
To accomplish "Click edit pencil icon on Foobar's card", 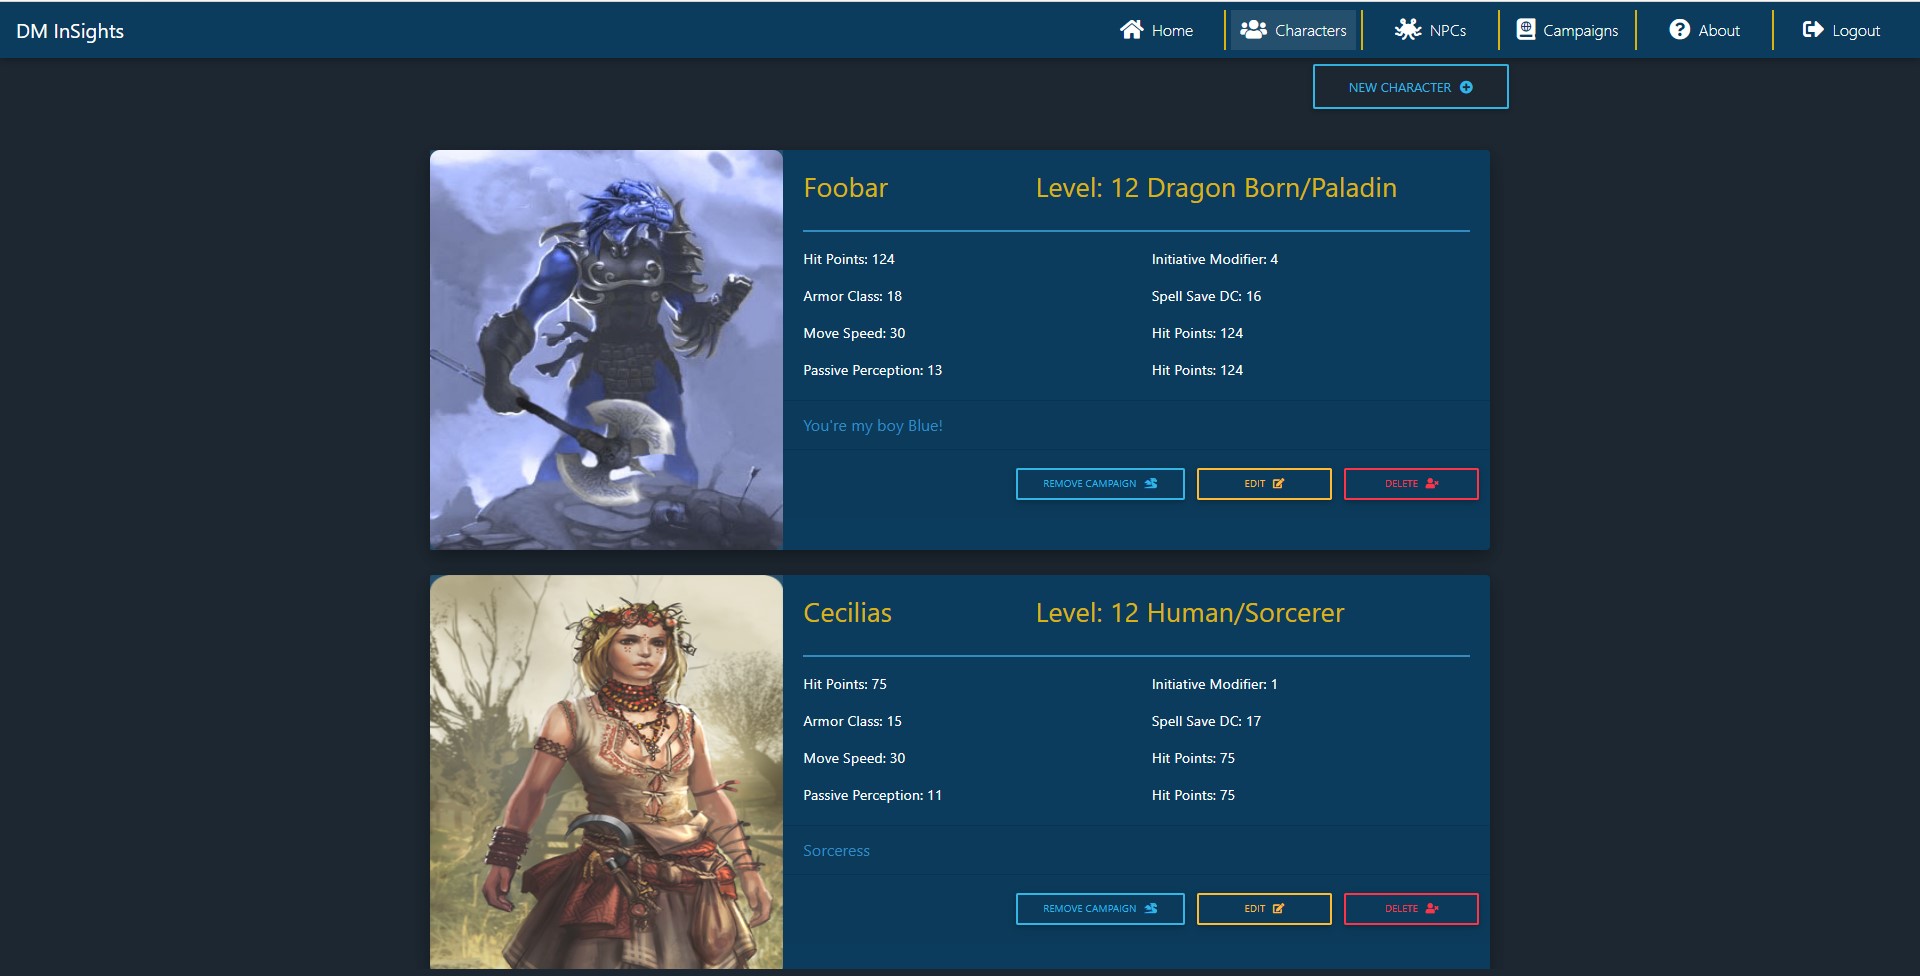I will (1278, 484).
